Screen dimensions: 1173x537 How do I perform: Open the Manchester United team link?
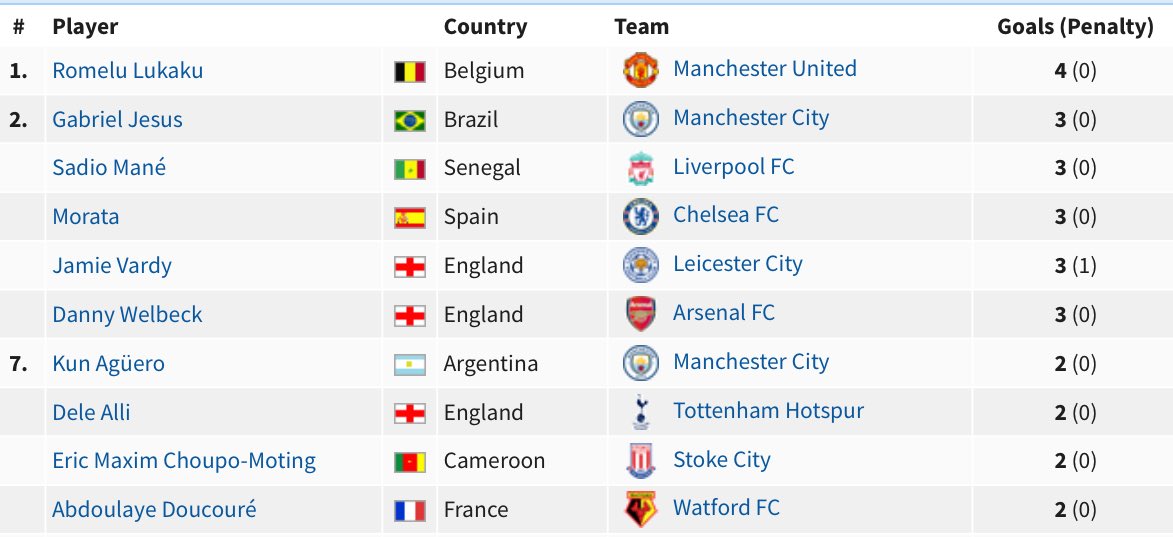click(765, 68)
